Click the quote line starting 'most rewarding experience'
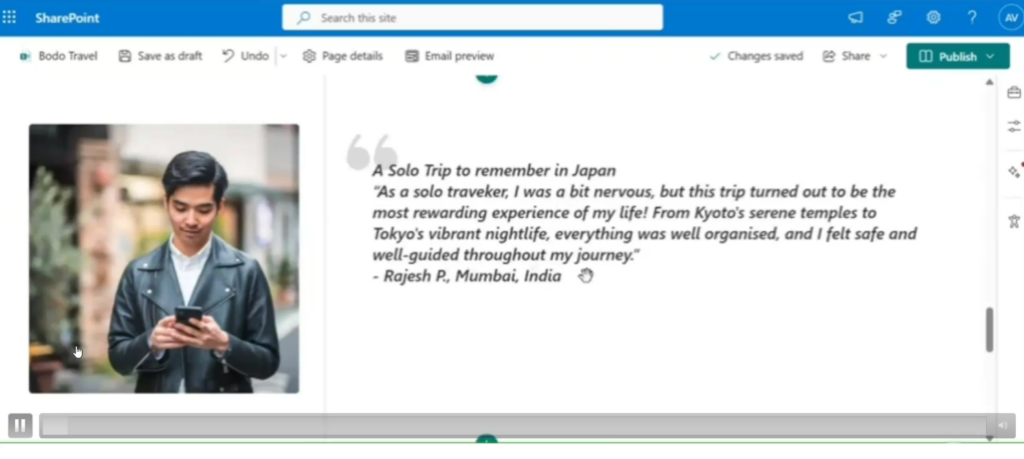This screenshot has height=459, width=1024. point(624,213)
